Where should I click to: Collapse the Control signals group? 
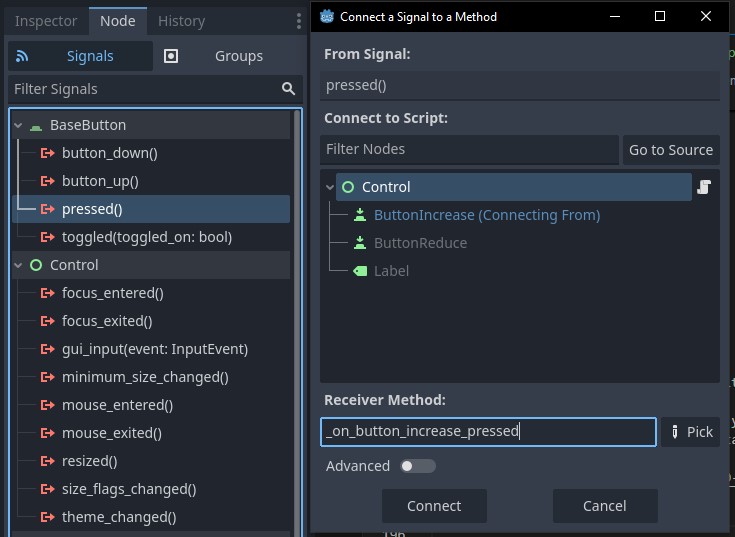click(x=18, y=265)
